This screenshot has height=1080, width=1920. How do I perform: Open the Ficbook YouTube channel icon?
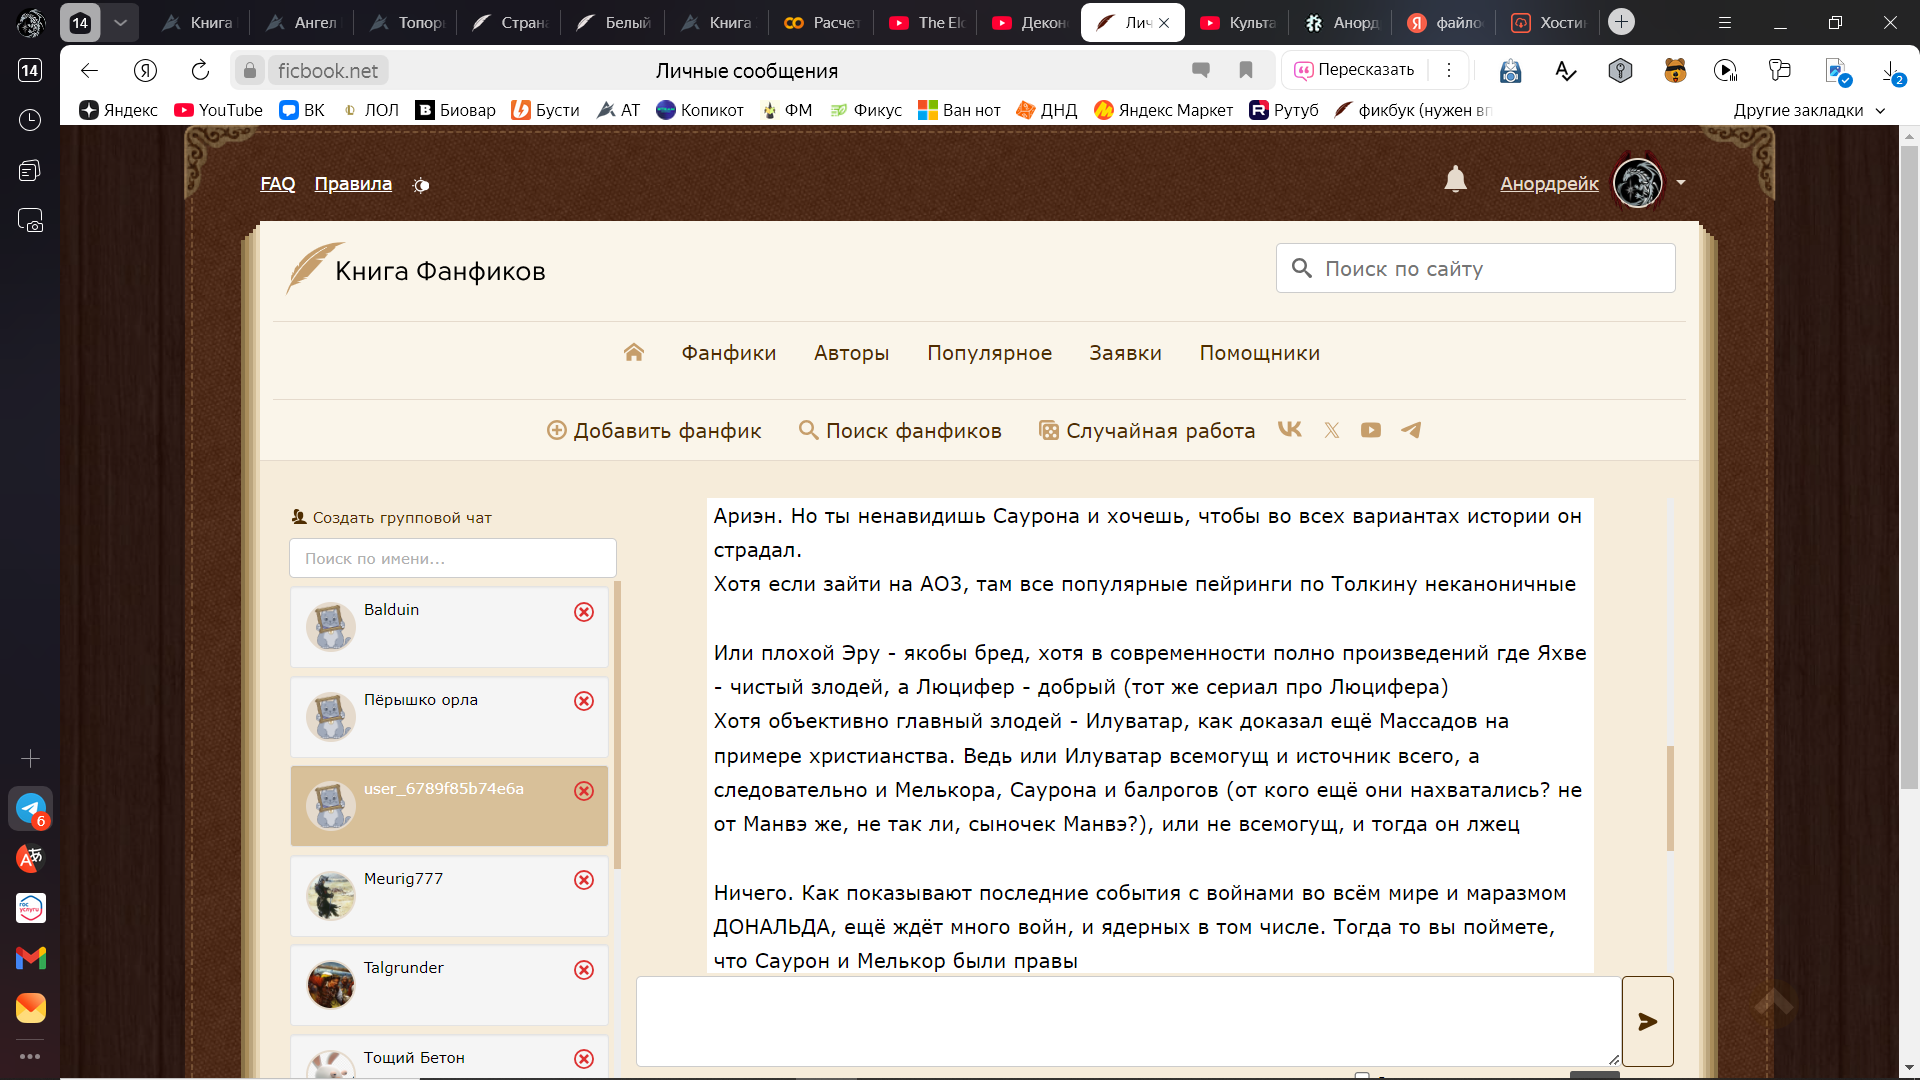[x=1371, y=430]
